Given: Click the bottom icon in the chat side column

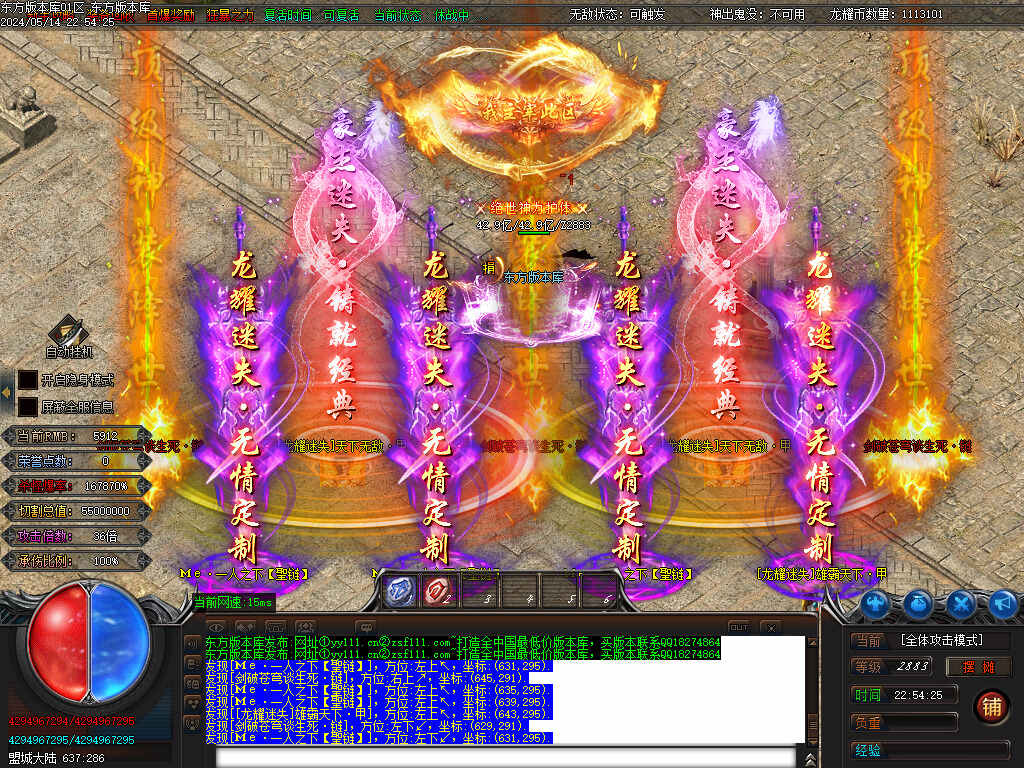Looking at the screenshot, I should pyautogui.click(x=193, y=722).
